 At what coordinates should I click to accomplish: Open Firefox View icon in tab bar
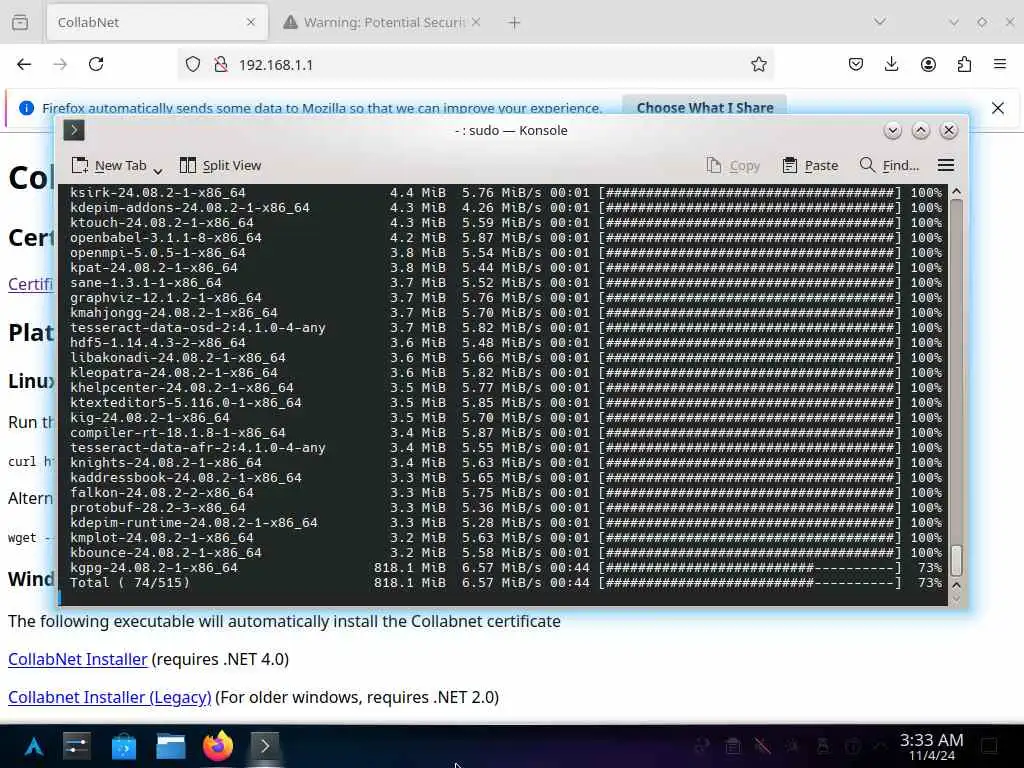click(20, 22)
